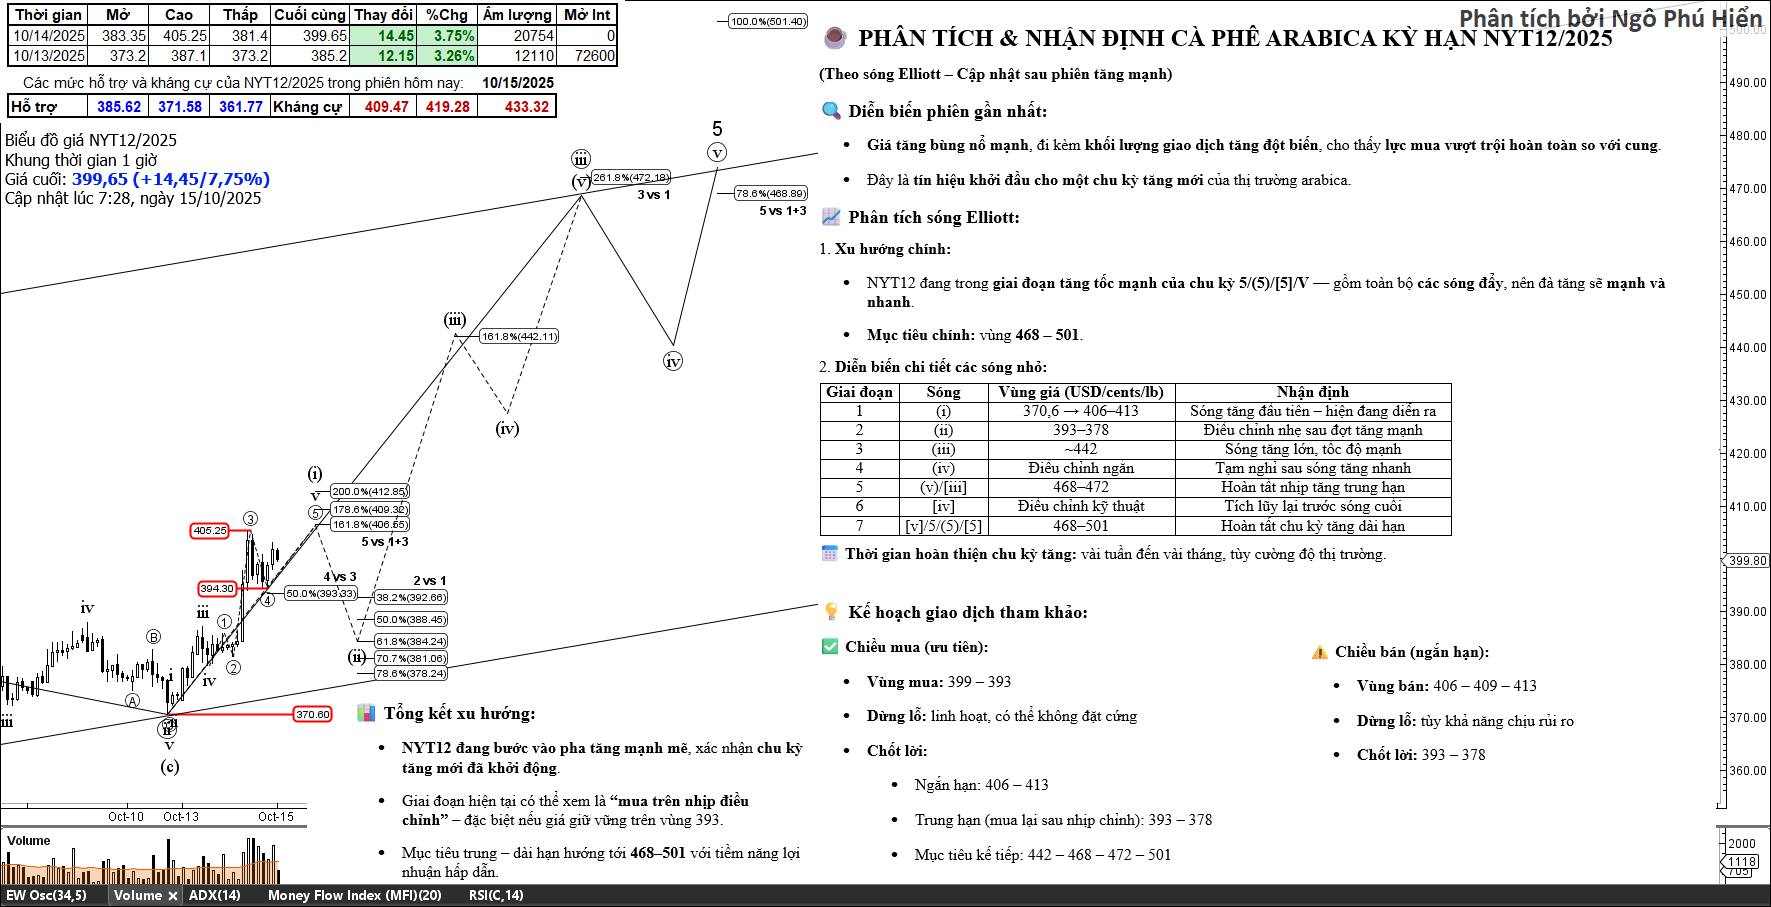This screenshot has width=1771, height=907.
Task: Select the 100.0%(501.40) target label
Action: click(767, 22)
